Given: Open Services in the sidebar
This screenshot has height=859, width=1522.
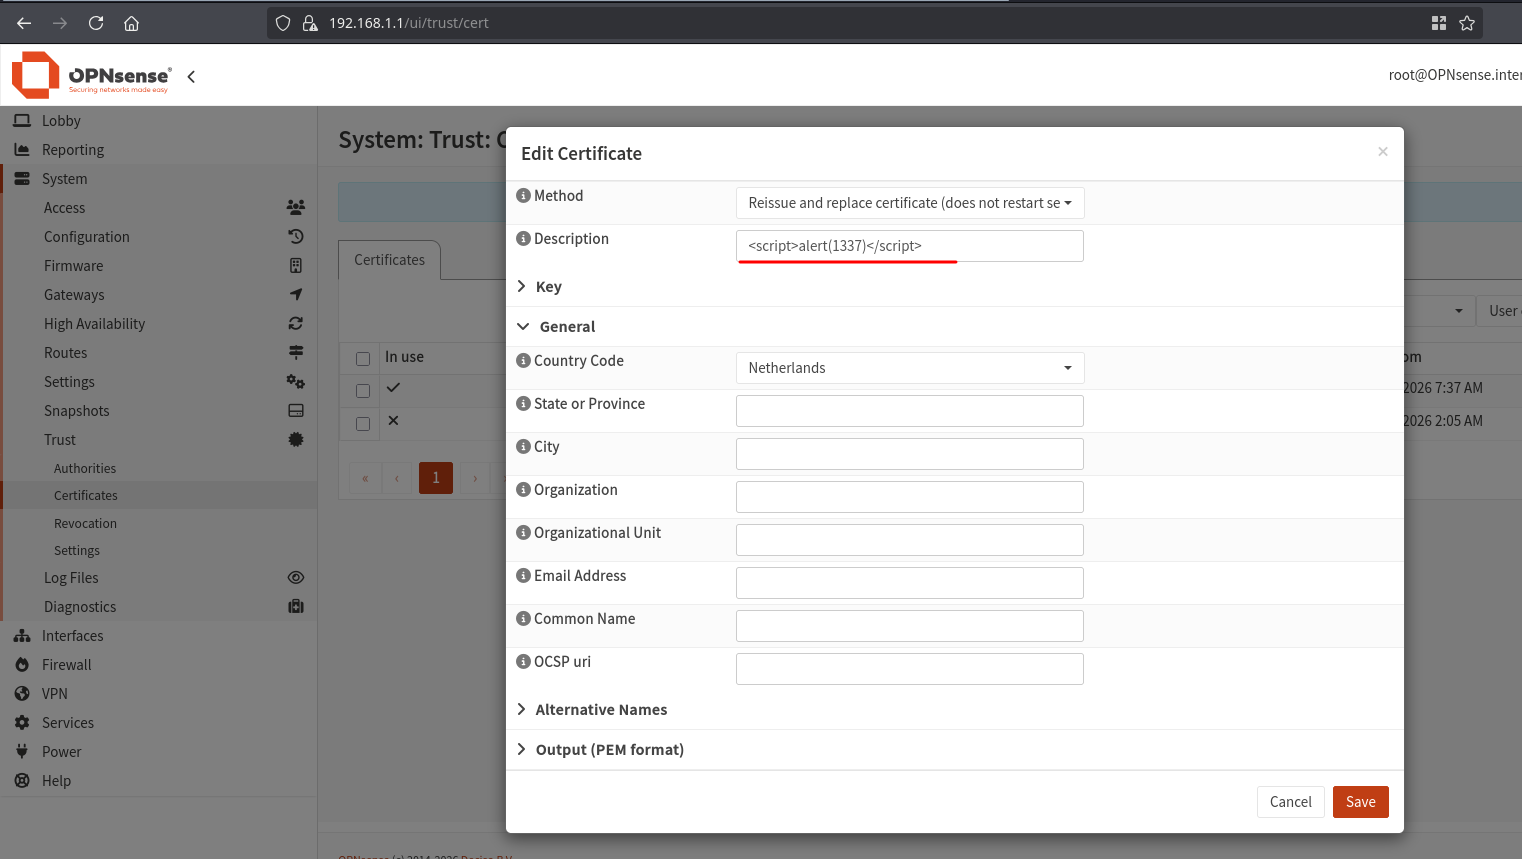Looking at the screenshot, I should 68,723.
